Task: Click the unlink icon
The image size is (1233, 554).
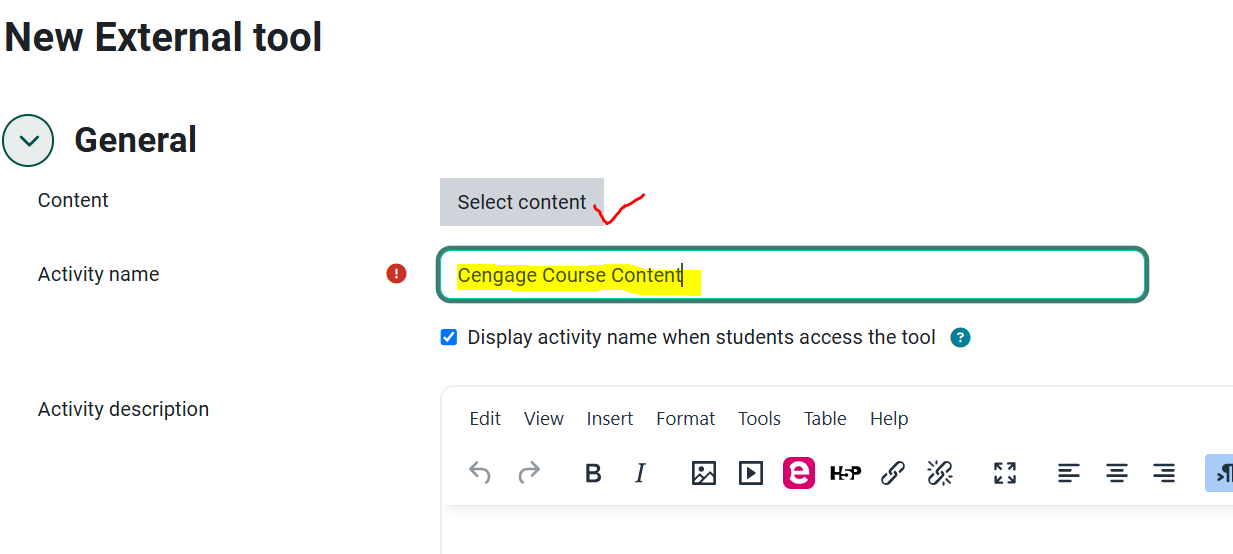Action: click(940, 473)
